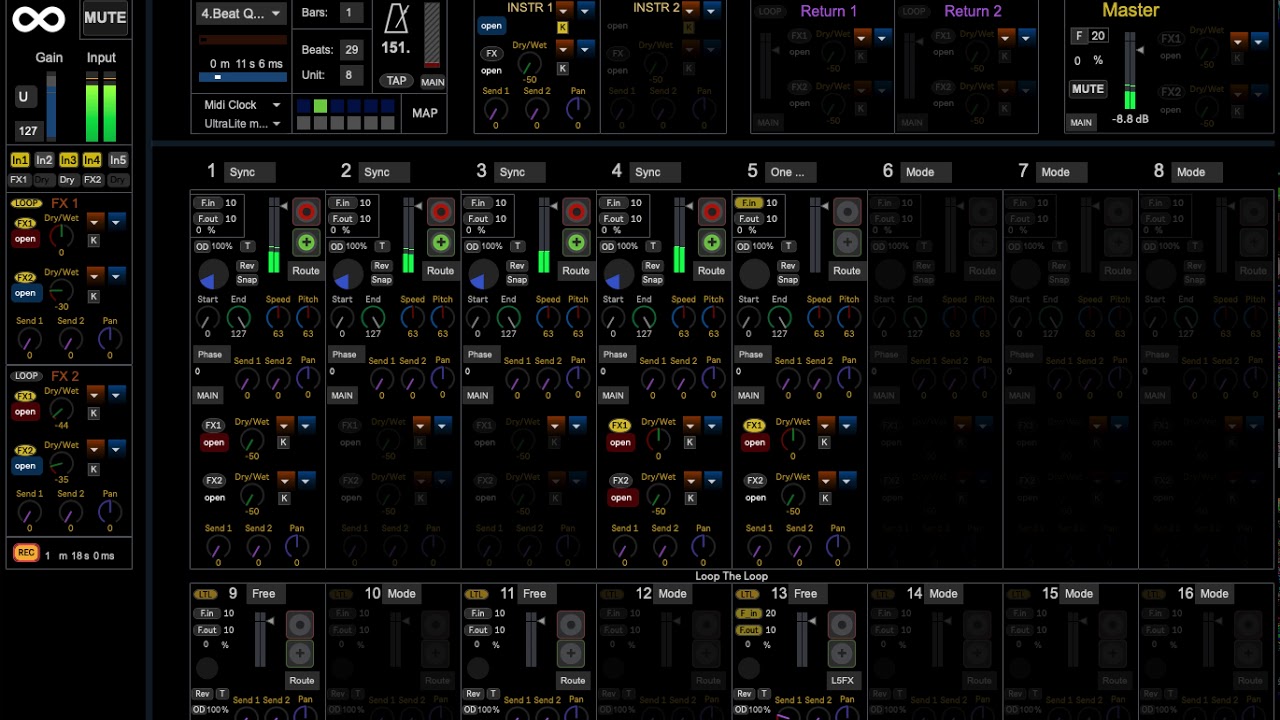This screenshot has height=720, width=1280.
Task: Click the Master volume fader
Action: tap(1130, 71)
